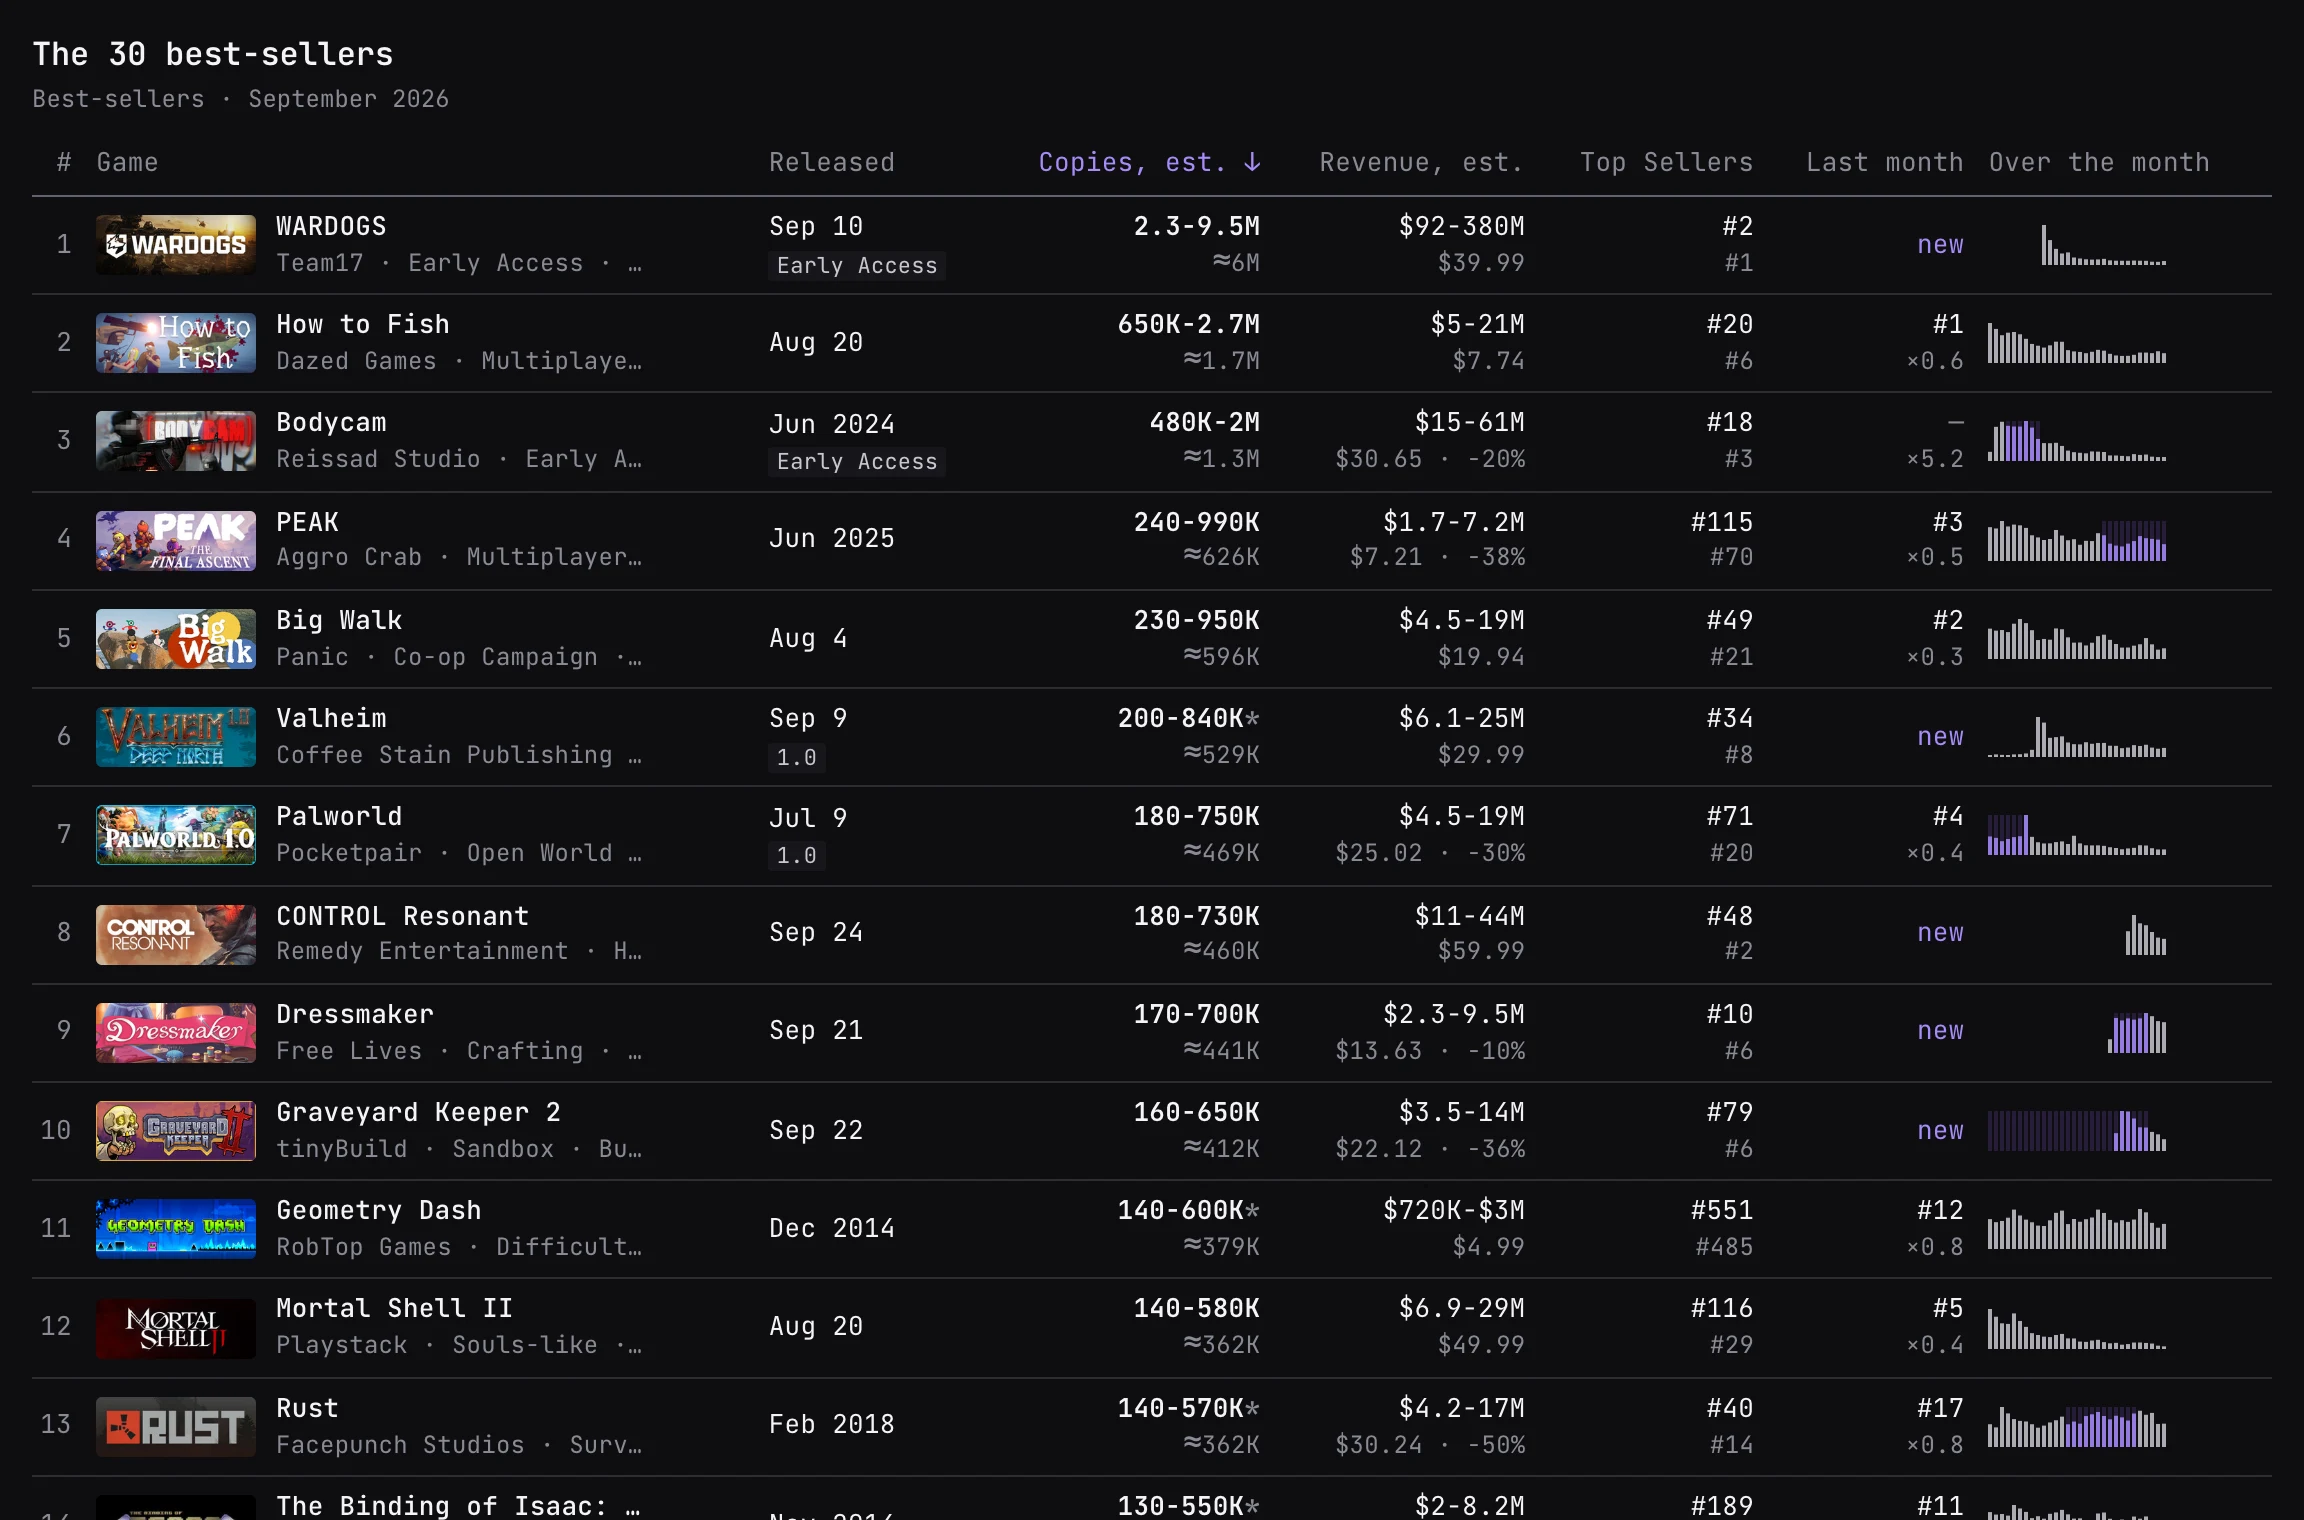Click the descending sort arrow icon
The image size is (2304, 1520).
click(x=1252, y=162)
